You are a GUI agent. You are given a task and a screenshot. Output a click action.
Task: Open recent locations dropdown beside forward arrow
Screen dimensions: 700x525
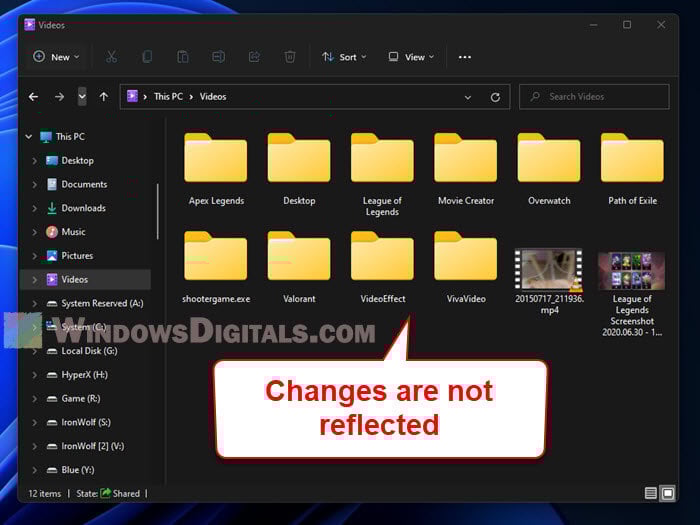82,96
